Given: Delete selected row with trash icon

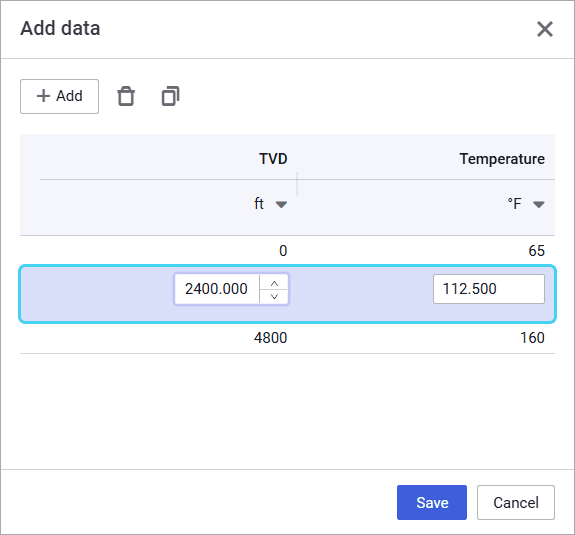Looking at the screenshot, I should tap(126, 96).
